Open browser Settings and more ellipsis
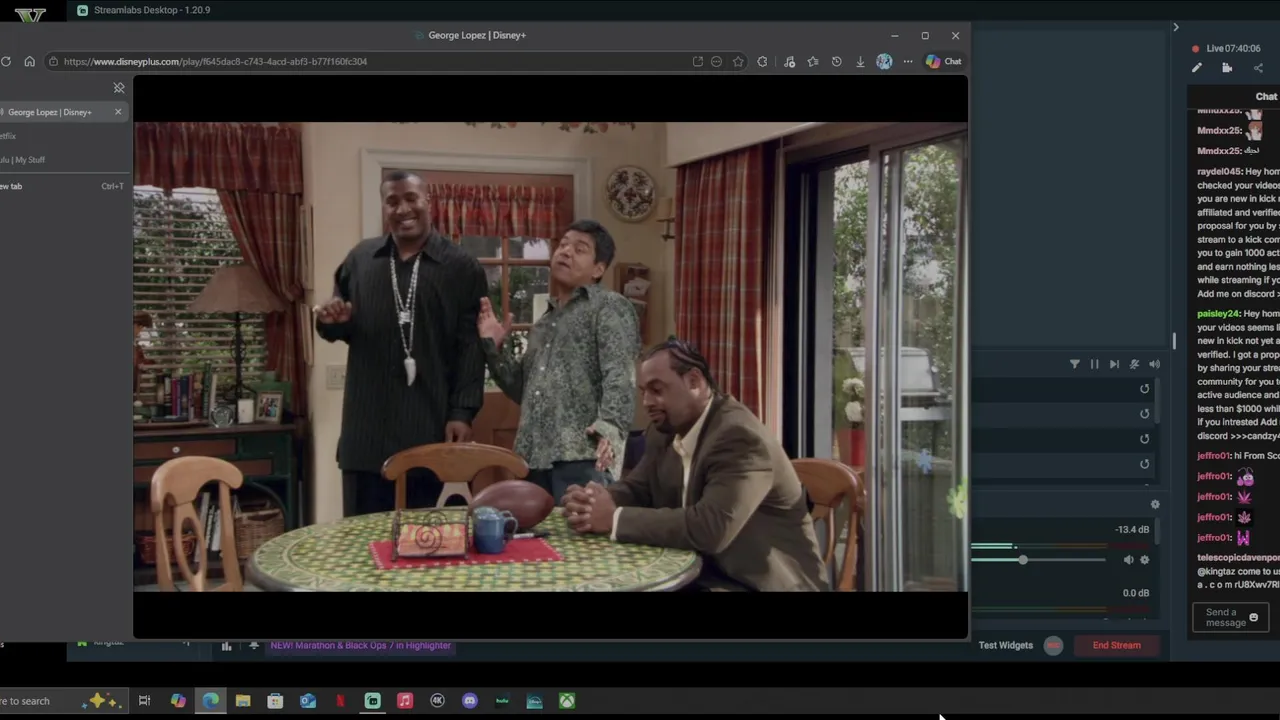This screenshot has height=720, width=1280. pyautogui.click(x=908, y=61)
